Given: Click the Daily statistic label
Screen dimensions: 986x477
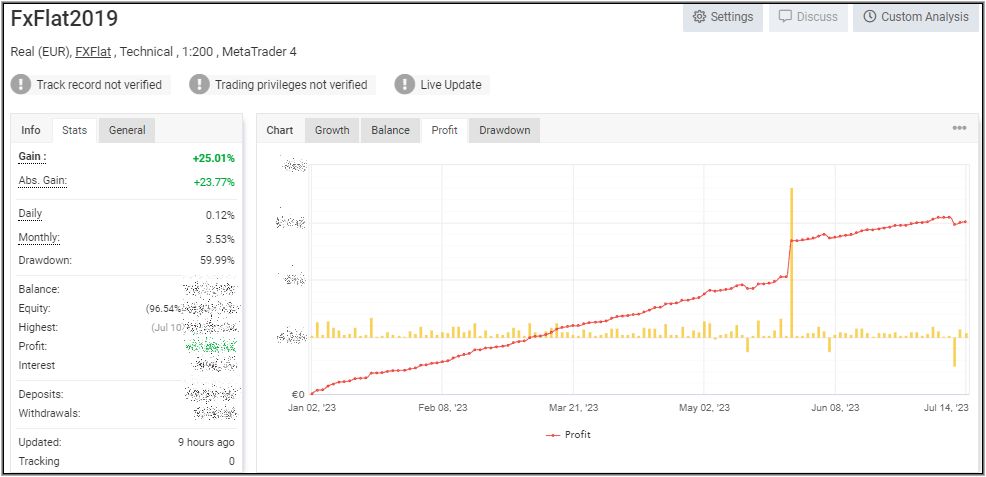Looking at the screenshot, I should pos(30,214).
